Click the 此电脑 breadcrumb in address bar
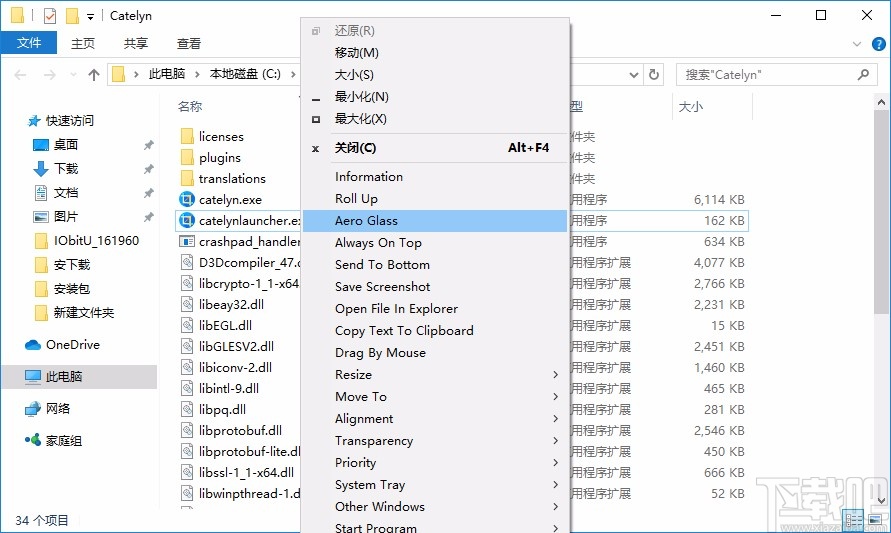 [x=167, y=74]
